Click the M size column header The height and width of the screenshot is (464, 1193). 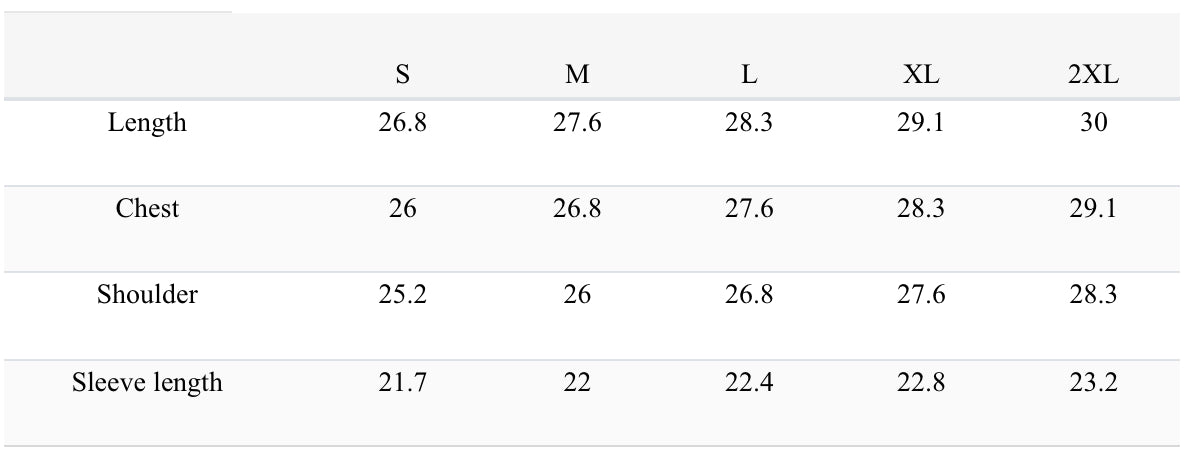pyautogui.click(x=577, y=76)
